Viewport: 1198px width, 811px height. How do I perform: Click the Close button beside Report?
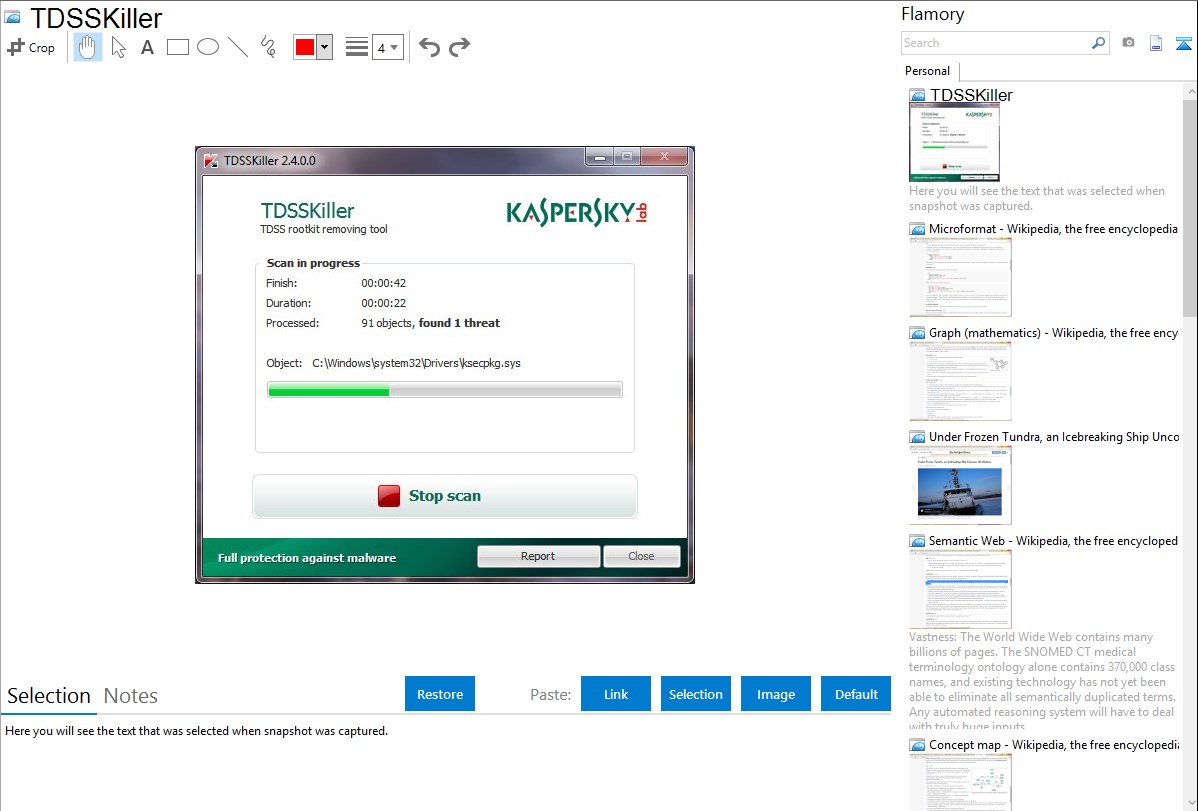[x=641, y=556]
